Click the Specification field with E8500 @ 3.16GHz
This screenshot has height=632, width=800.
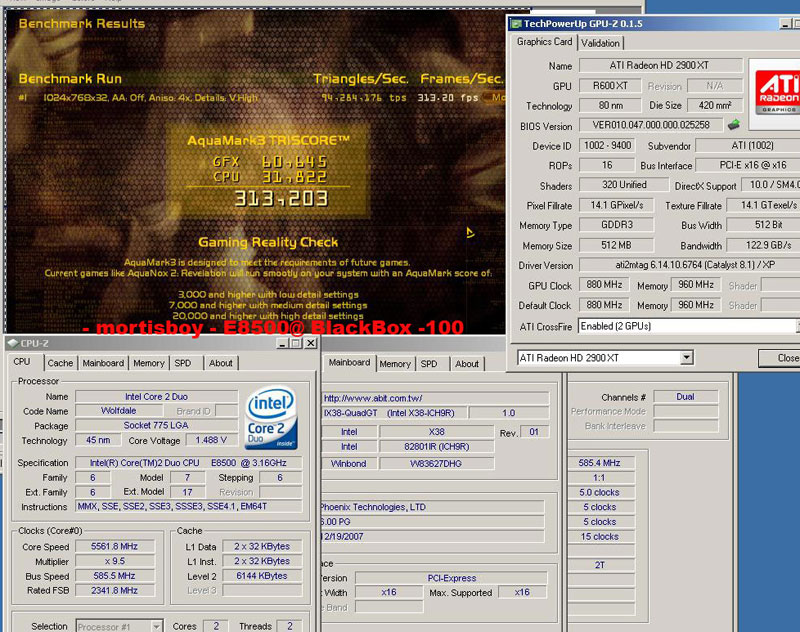[x=189, y=463]
